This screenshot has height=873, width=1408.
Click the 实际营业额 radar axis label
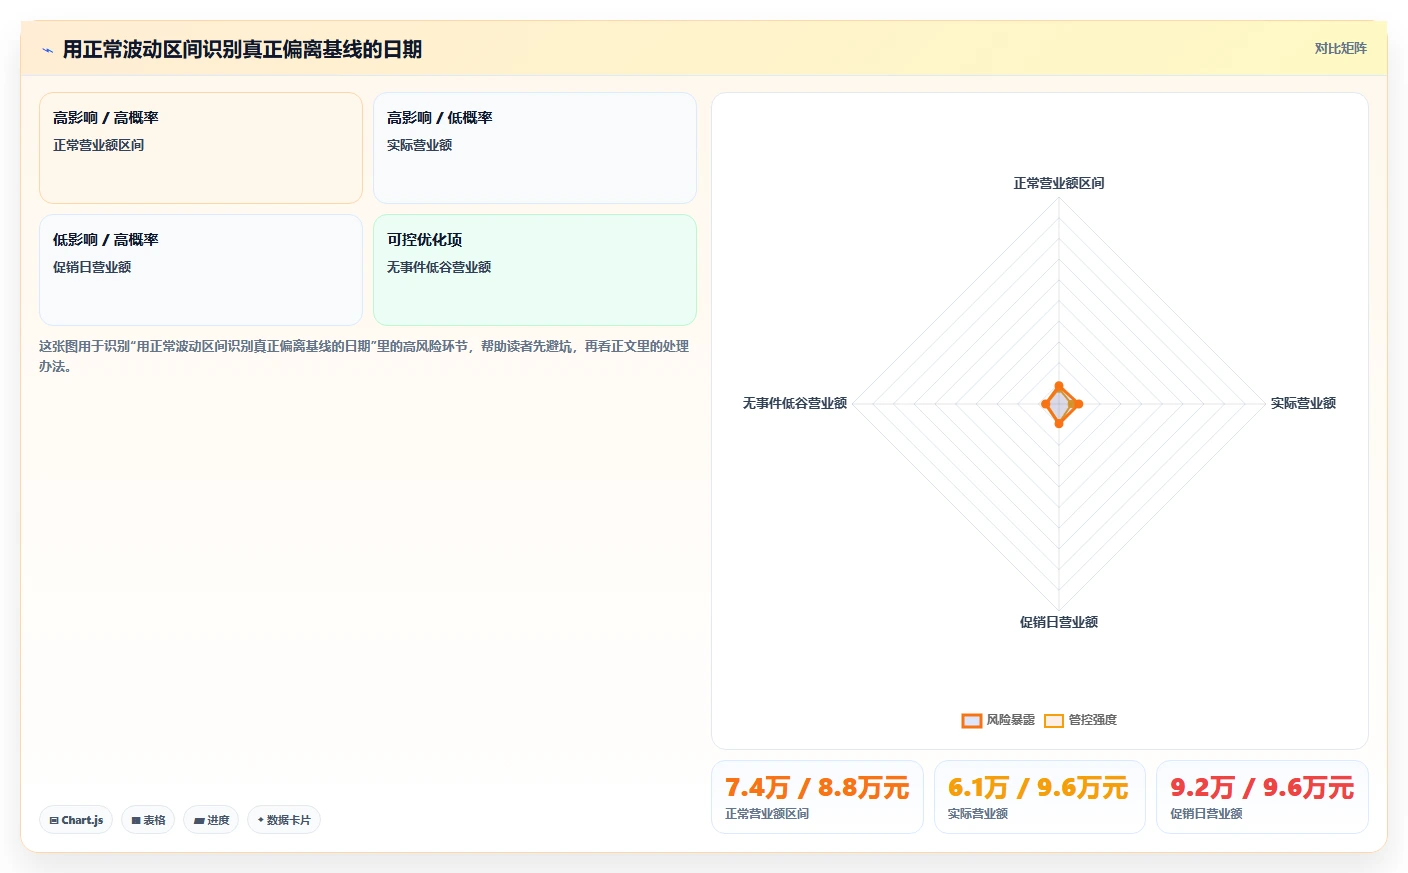pos(1303,403)
